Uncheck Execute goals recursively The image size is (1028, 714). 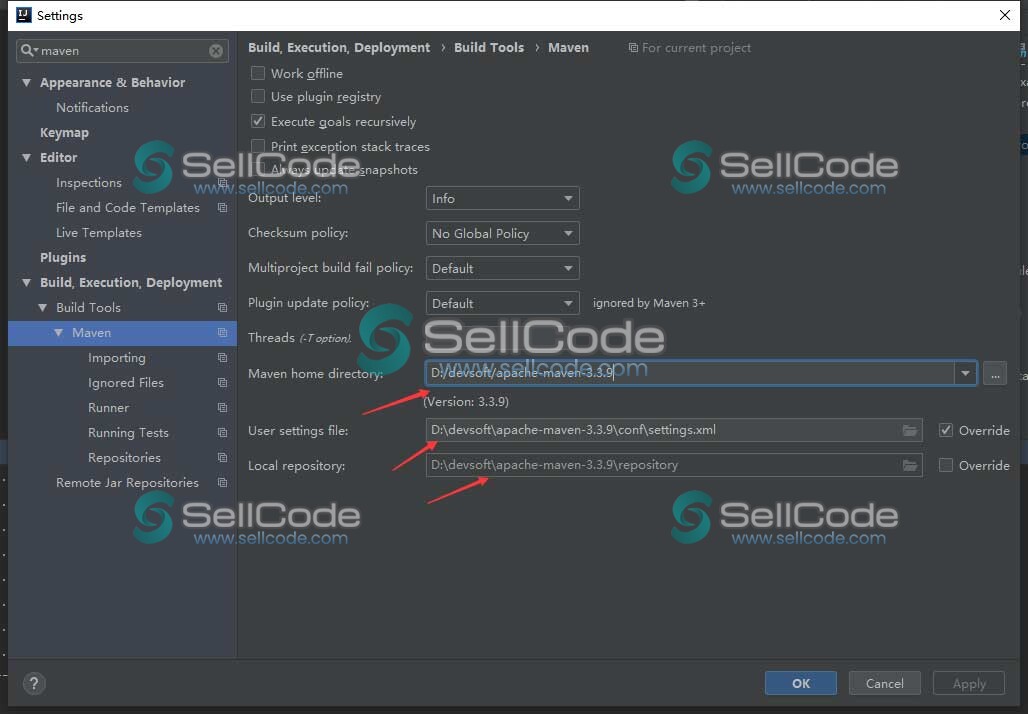pos(258,121)
